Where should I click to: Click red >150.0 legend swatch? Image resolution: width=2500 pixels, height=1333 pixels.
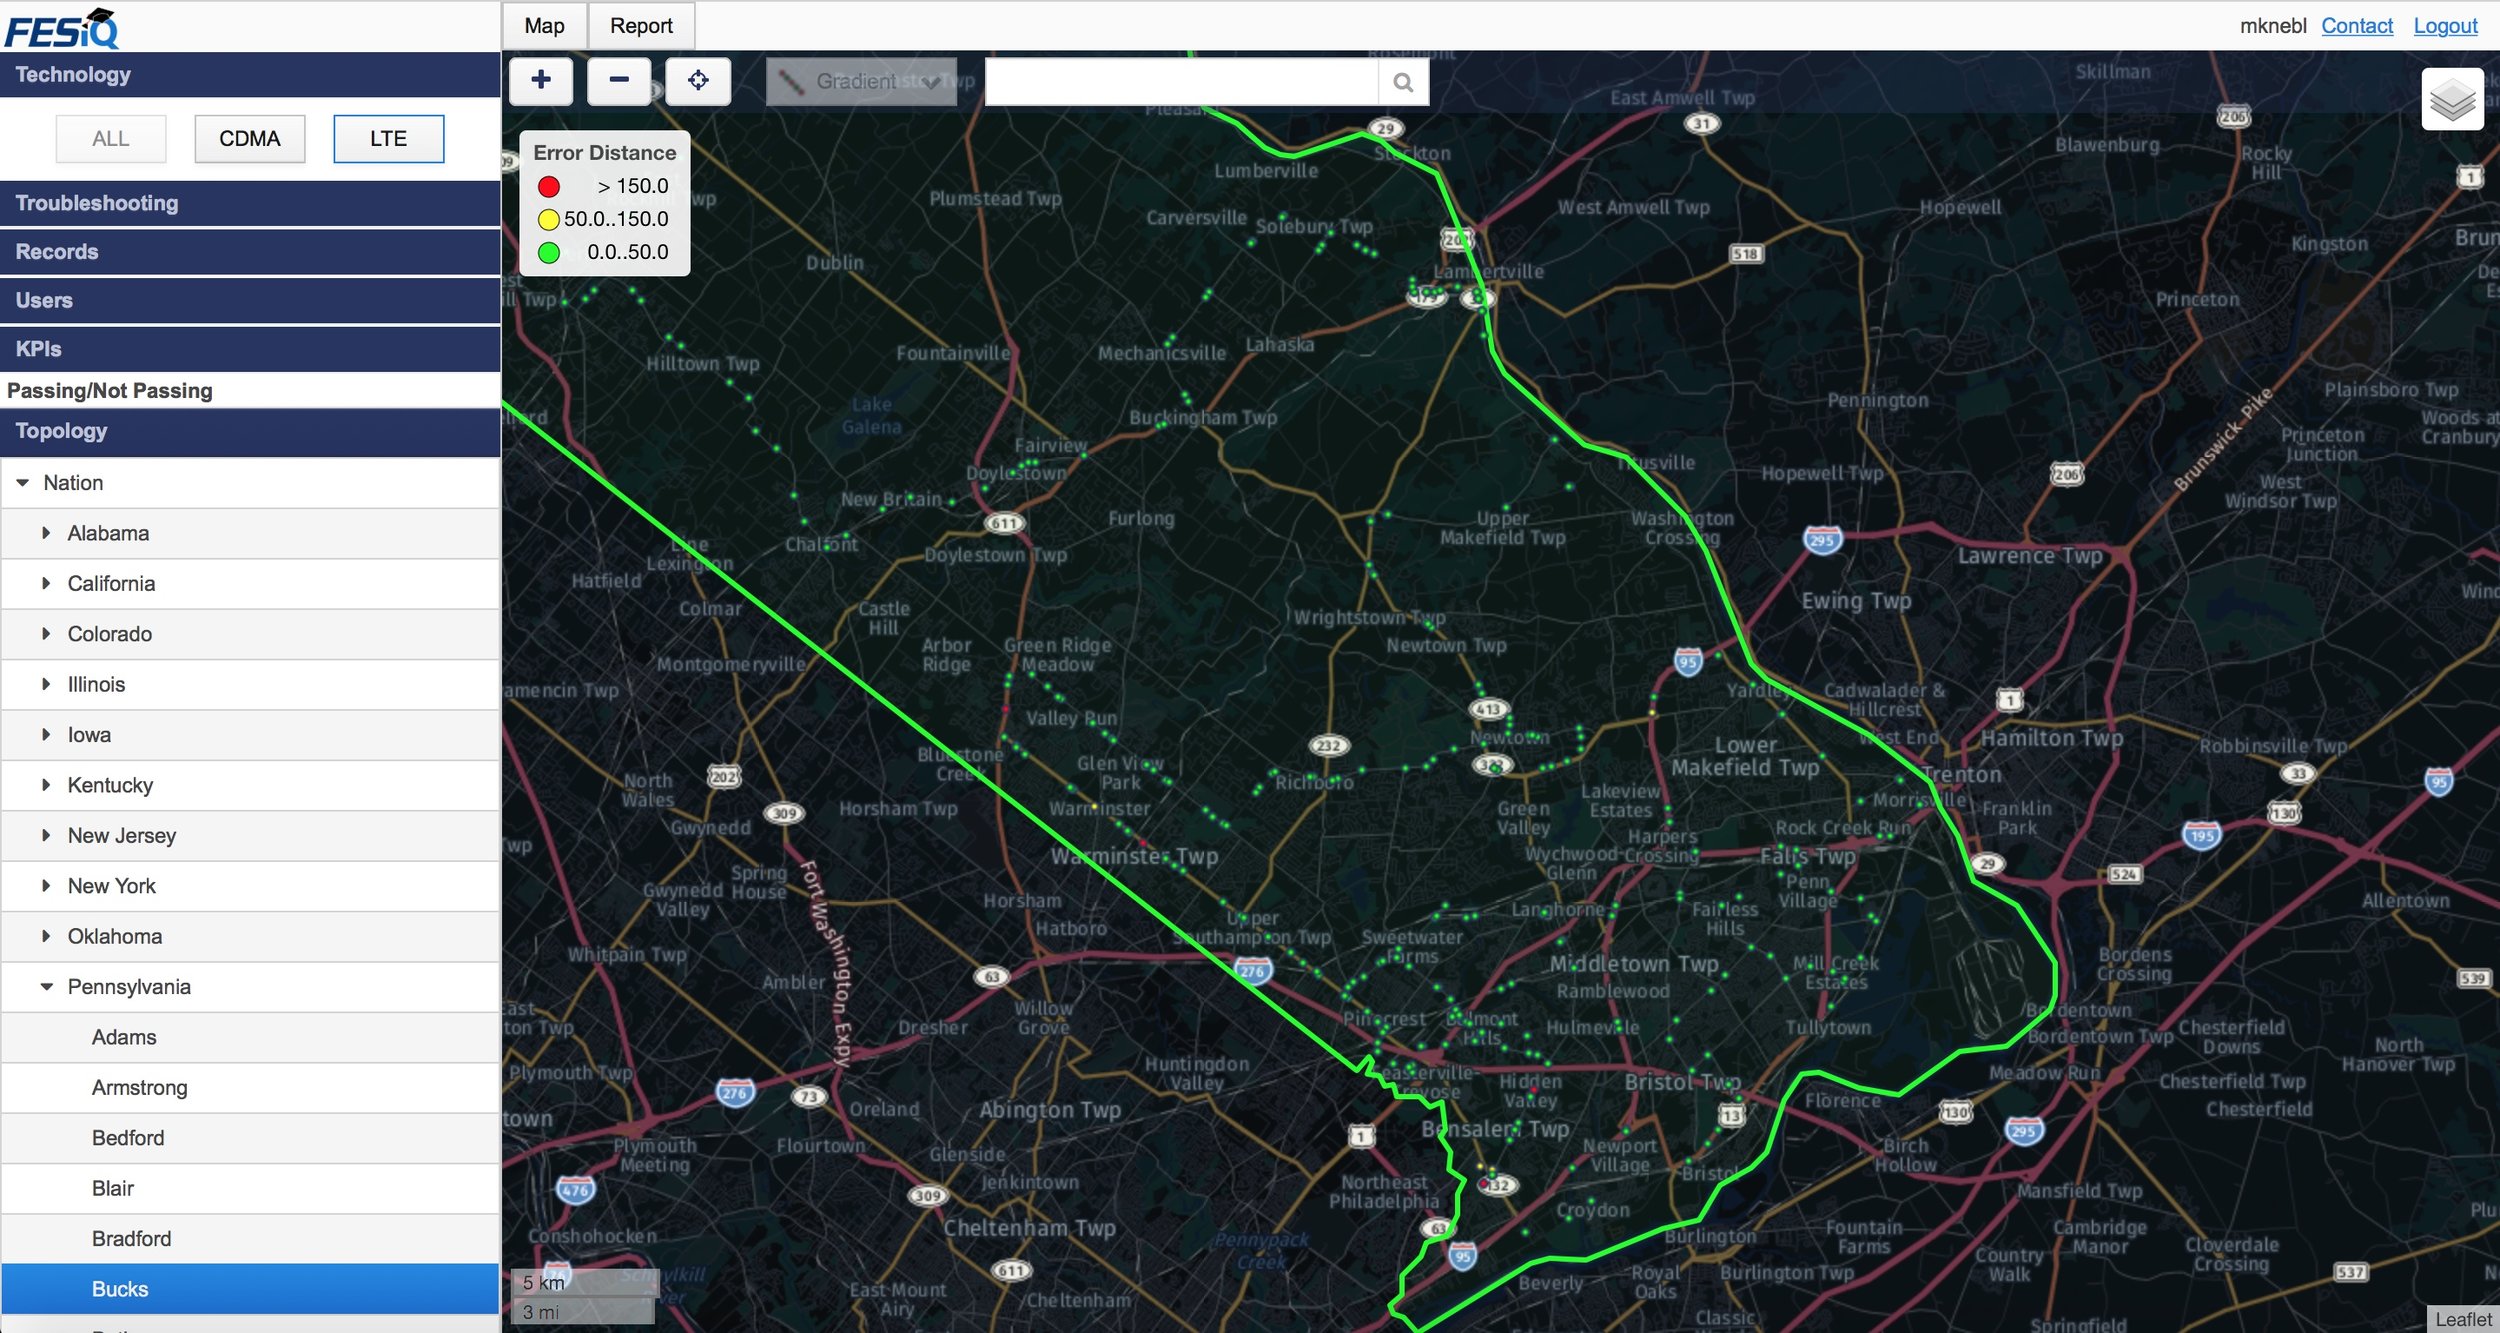click(x=549, y=187)
